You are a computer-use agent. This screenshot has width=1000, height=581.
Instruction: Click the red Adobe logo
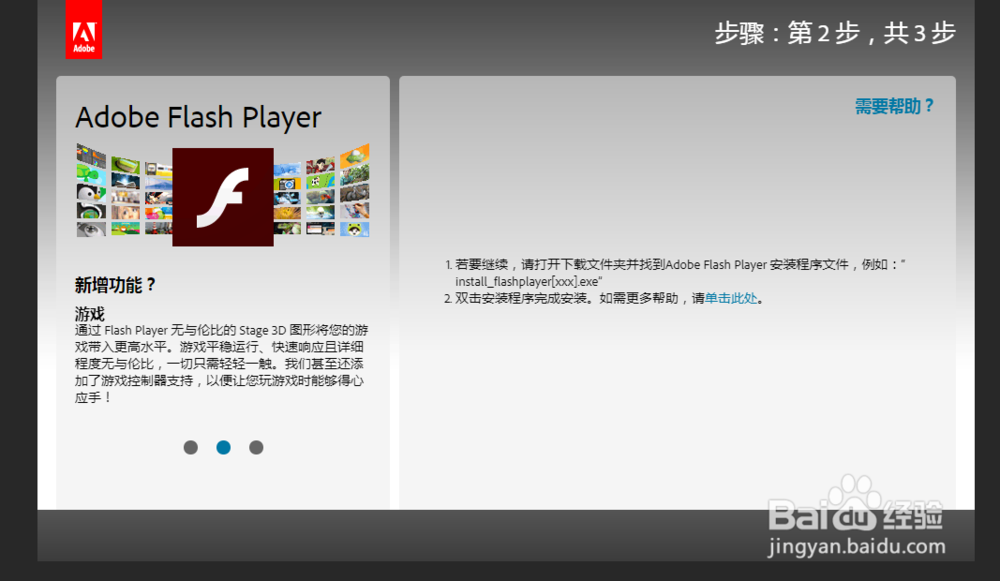coord(84,30)
